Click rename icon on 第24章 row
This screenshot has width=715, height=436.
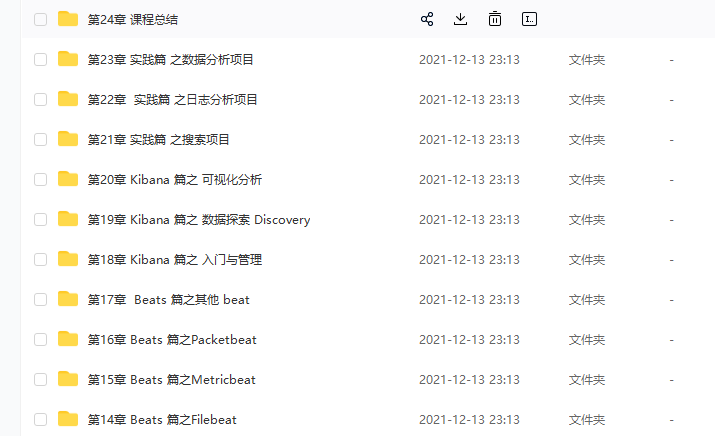point(529,19)
